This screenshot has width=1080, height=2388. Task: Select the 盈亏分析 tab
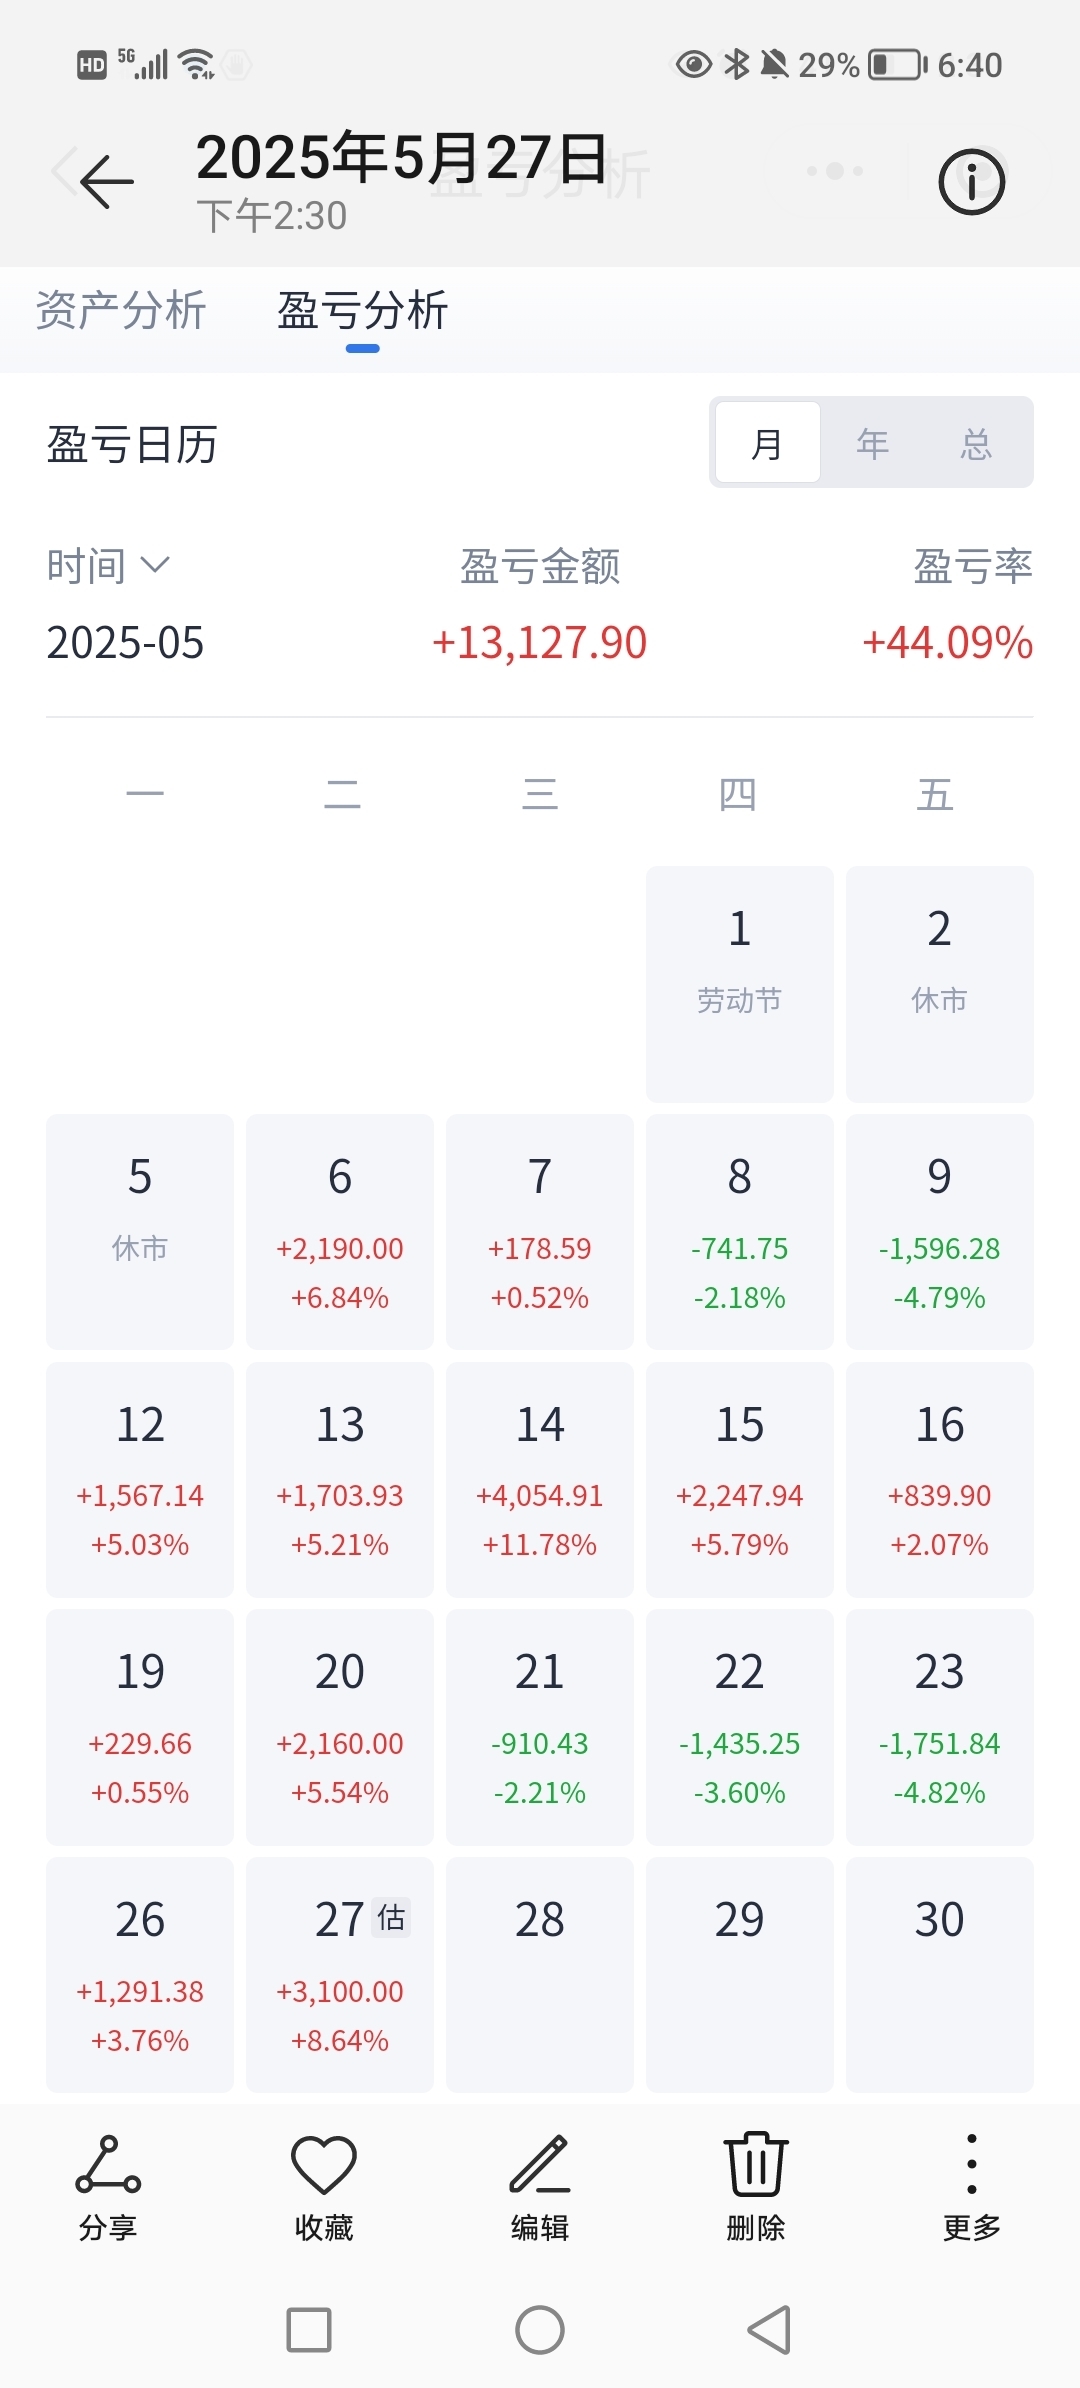tap(362, 310)
